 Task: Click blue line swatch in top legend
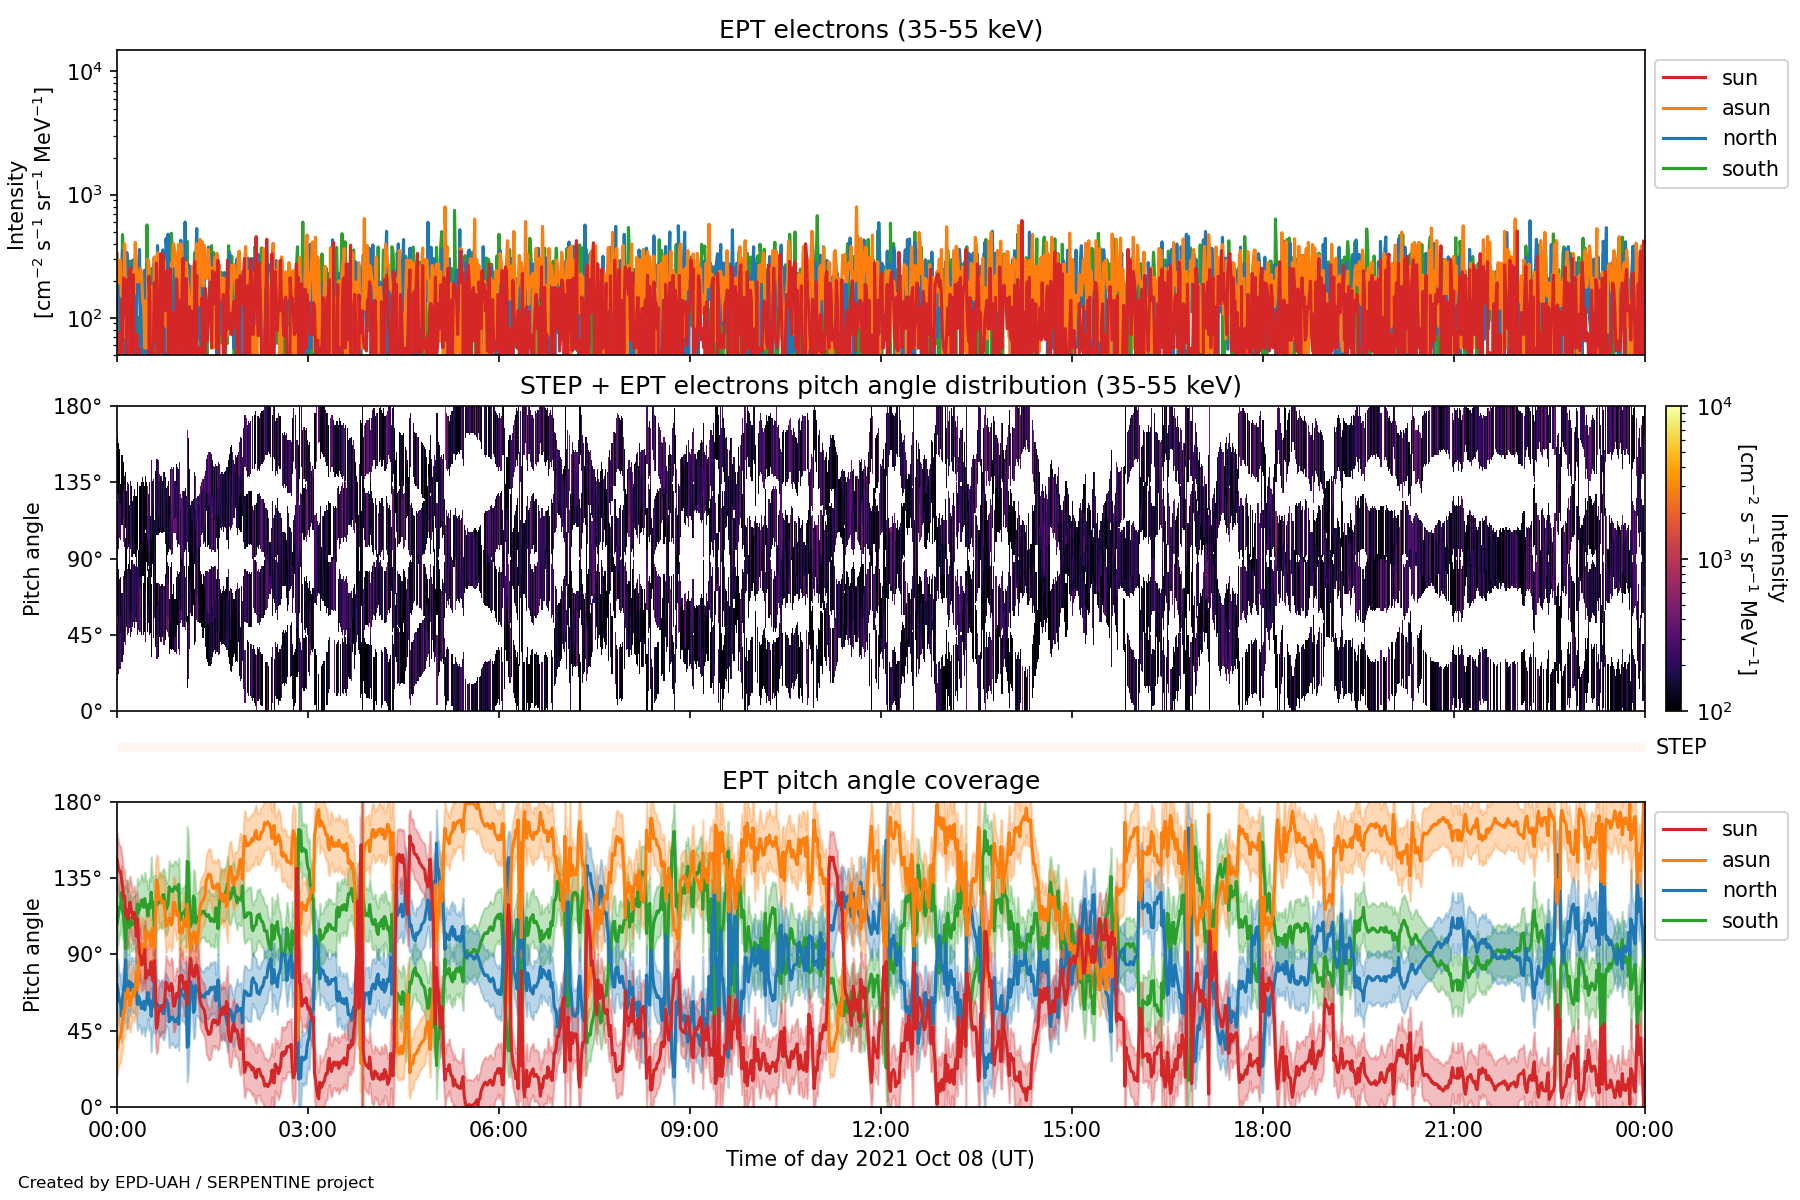pos(1684,138)
